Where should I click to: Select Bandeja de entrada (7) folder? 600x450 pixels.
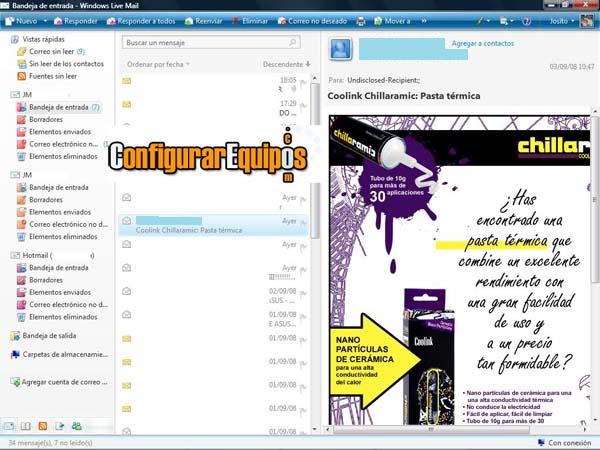[59, 107]
